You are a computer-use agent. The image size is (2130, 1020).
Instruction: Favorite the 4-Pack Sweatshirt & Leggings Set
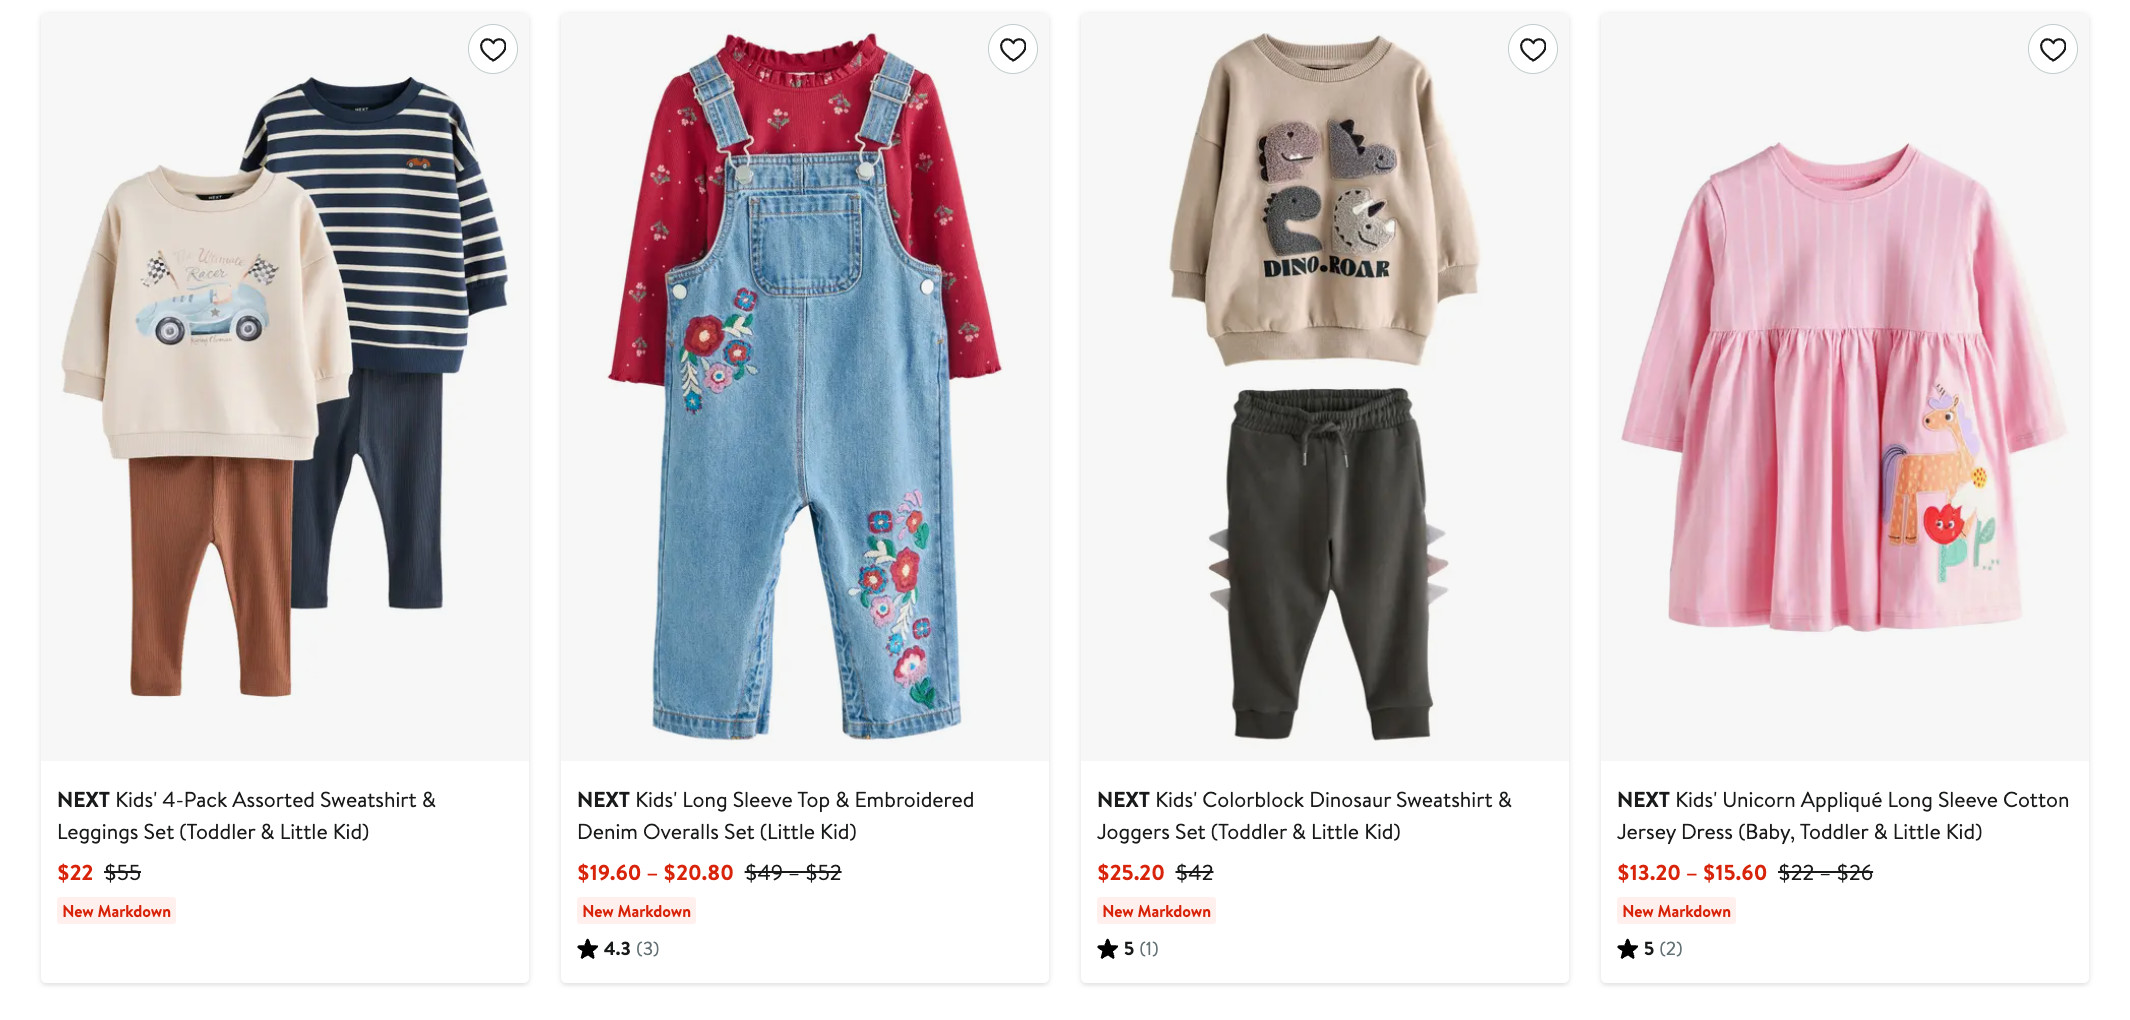(x=493, y=49)
